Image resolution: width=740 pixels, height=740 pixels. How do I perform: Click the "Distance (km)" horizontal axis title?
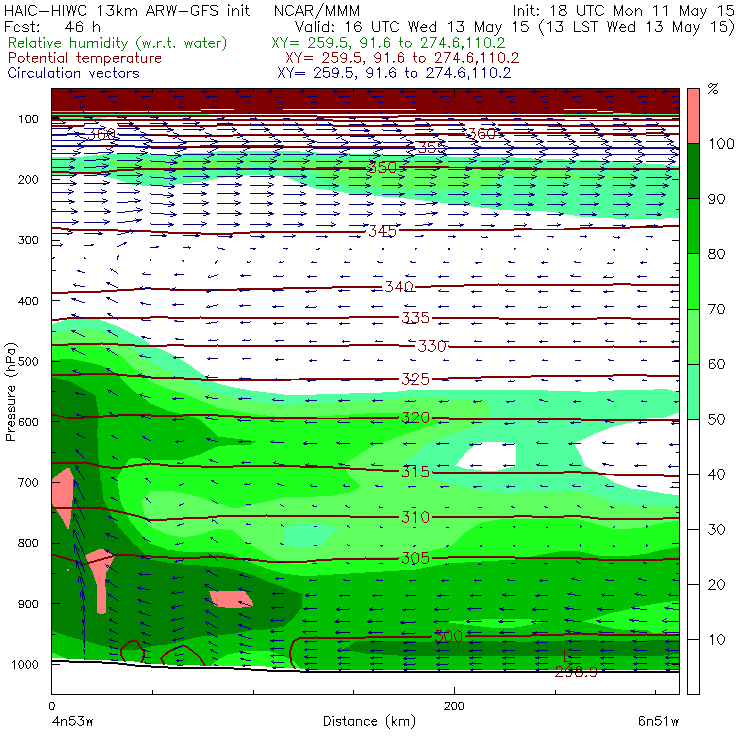(x=370, y=721)
